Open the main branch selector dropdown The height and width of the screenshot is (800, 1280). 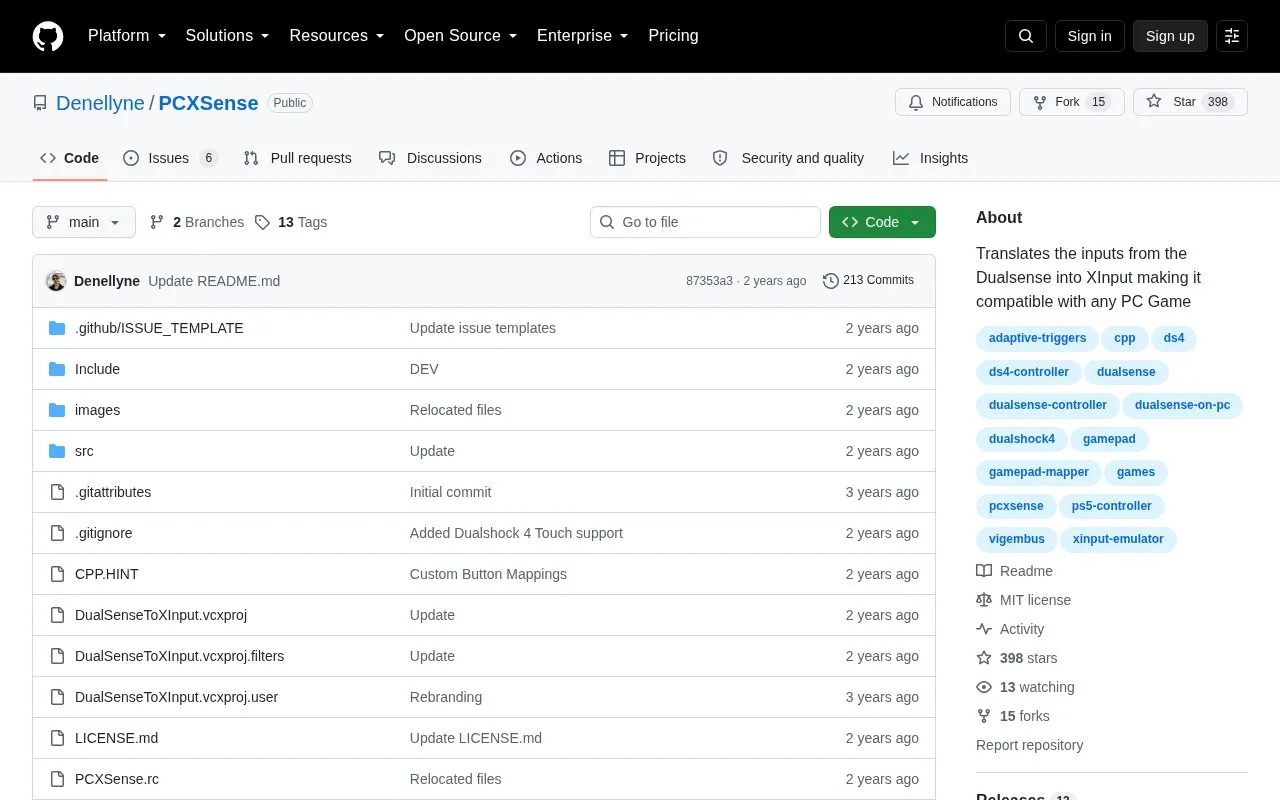click(84, 222)
